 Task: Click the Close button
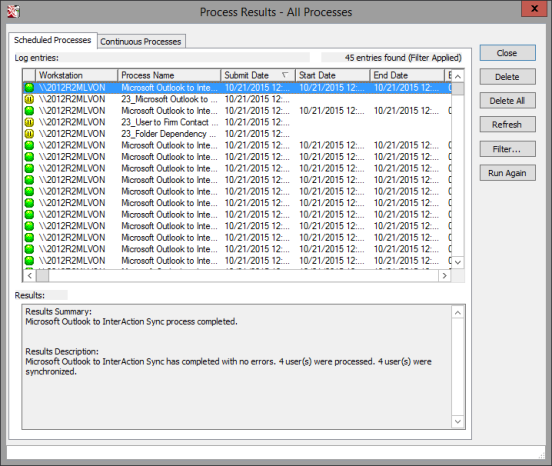507,53
